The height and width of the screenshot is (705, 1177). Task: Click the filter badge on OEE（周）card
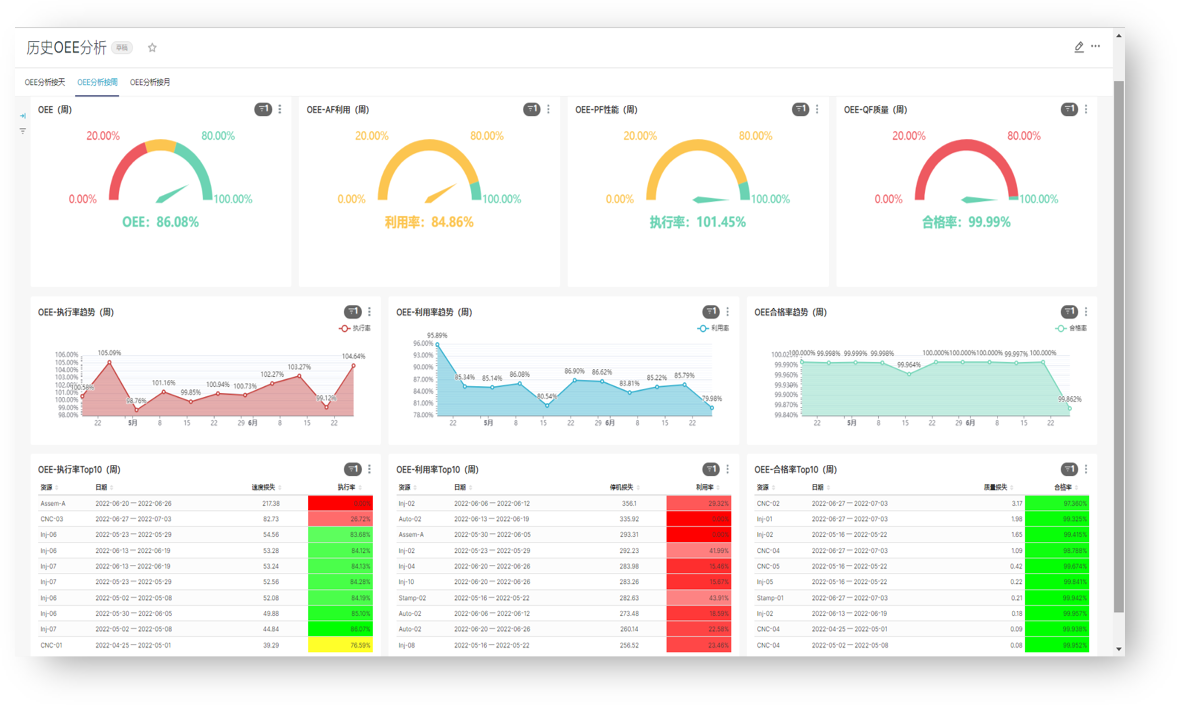click(x=263, y=110)
